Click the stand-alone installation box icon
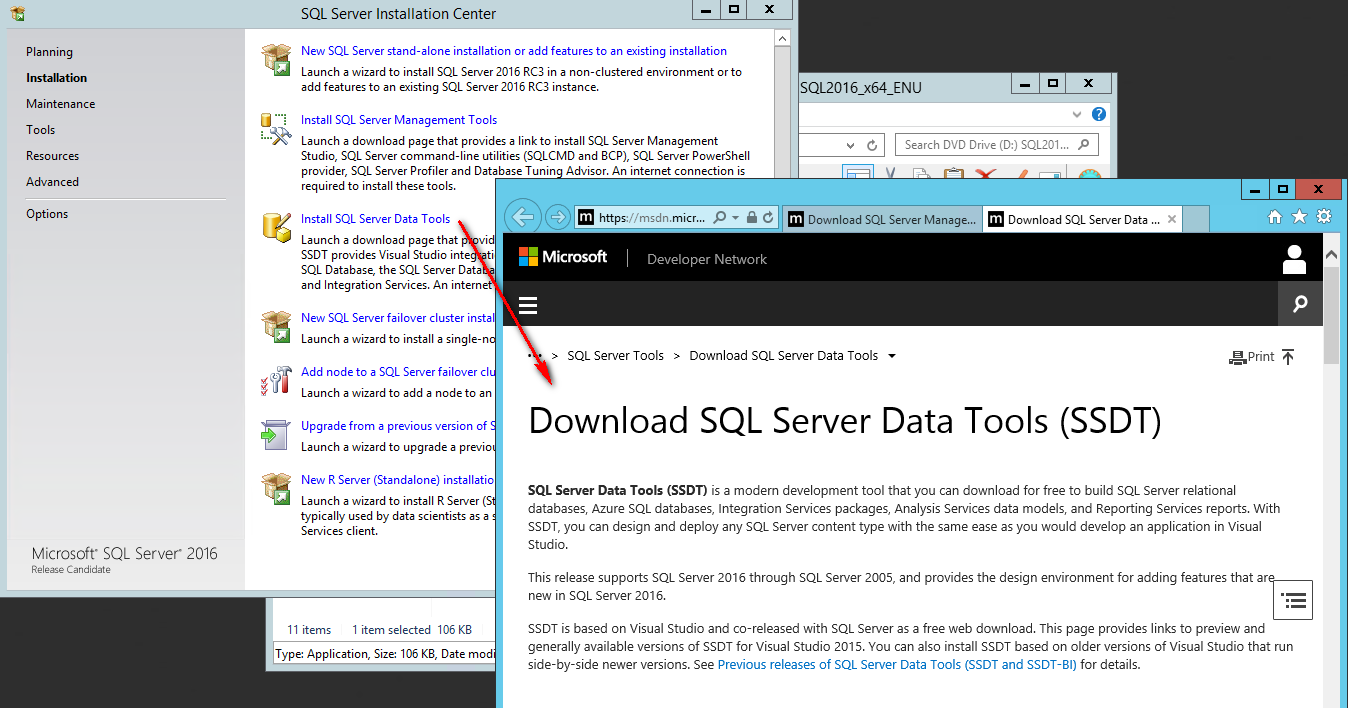 [276, 60]
